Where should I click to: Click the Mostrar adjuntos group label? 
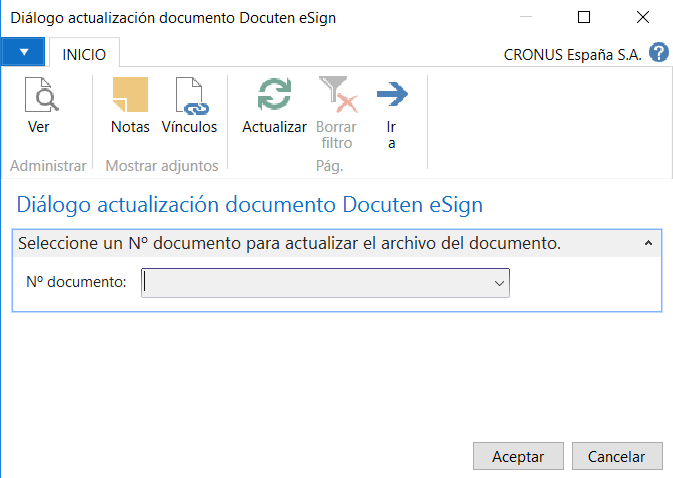pyautogui.click(x=162, y=166)
